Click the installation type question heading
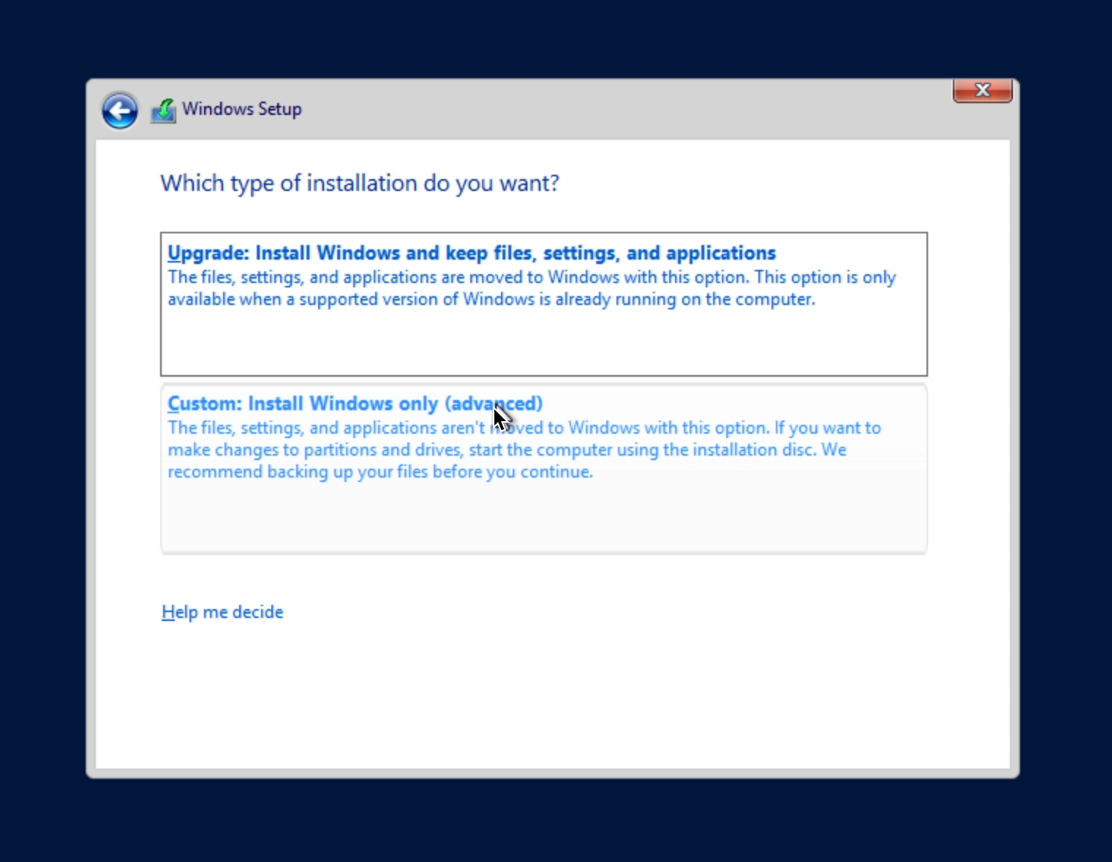1112x862 pixels. pos(359,183)
